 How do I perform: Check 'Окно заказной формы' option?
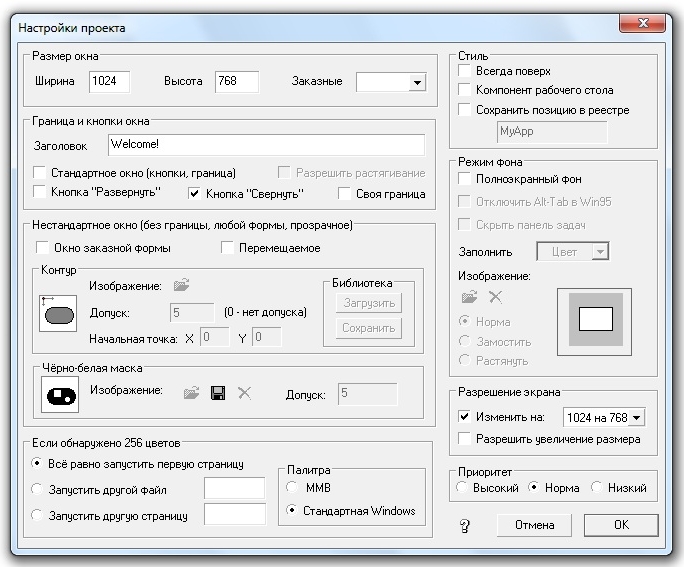[42, 248]
